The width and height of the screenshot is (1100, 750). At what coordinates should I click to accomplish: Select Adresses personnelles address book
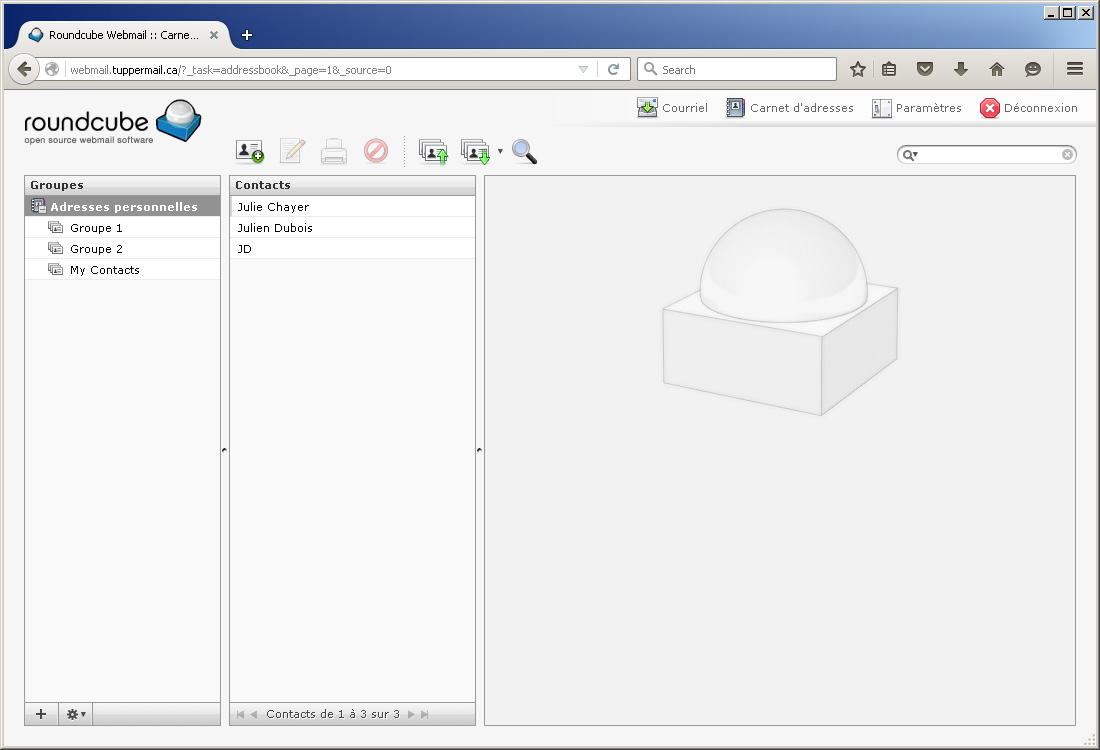123,207
